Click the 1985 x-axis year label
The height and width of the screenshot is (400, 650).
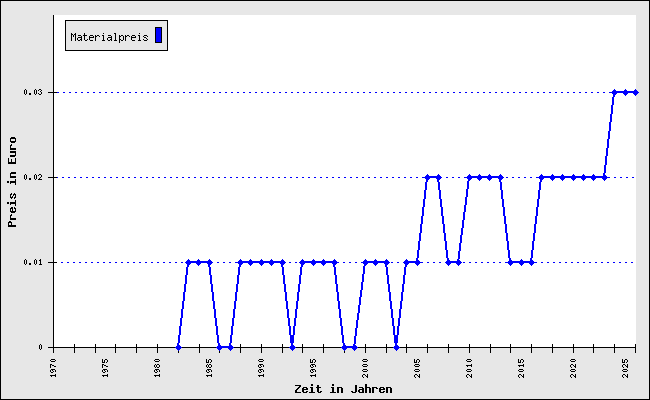[209, 368]
